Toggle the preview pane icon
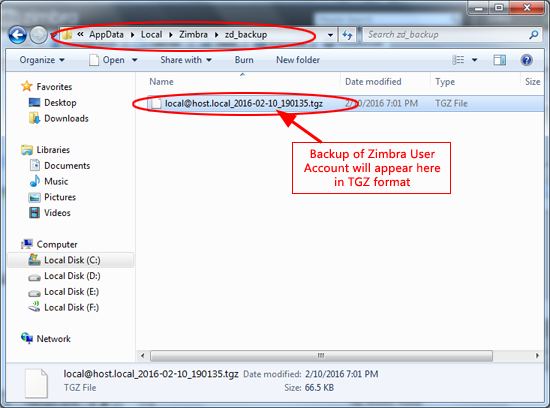Image resolution: width=550 pixels, height=408 pixels. tap(499, 60)
